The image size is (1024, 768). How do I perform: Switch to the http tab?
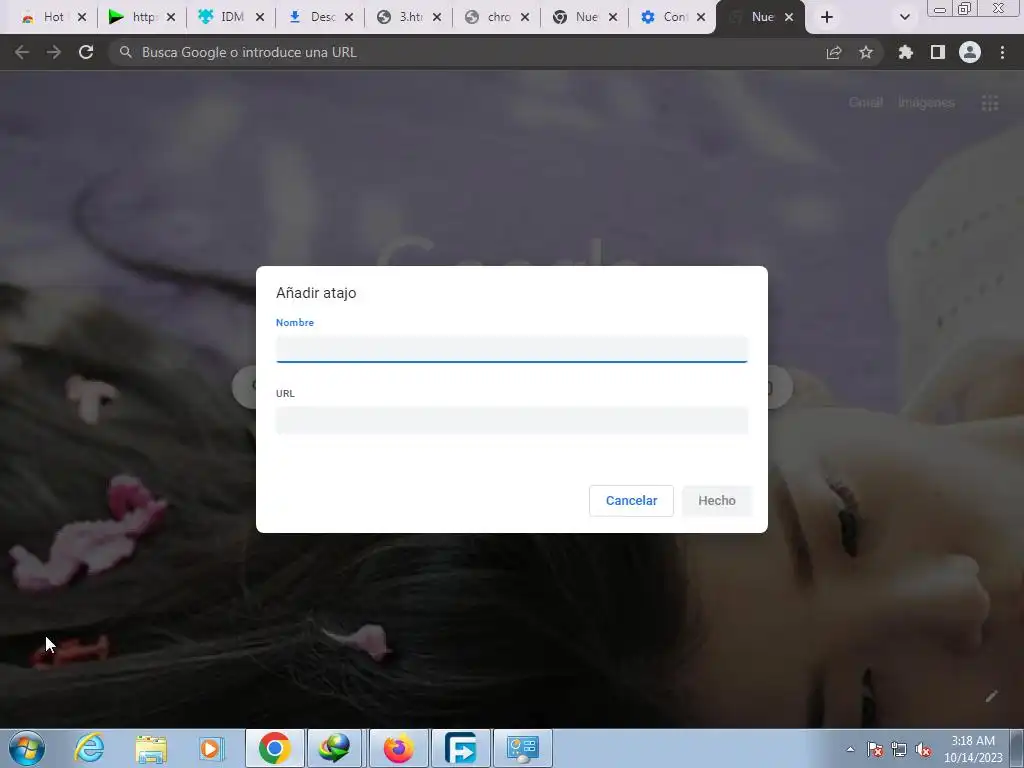tap(142, 17)
